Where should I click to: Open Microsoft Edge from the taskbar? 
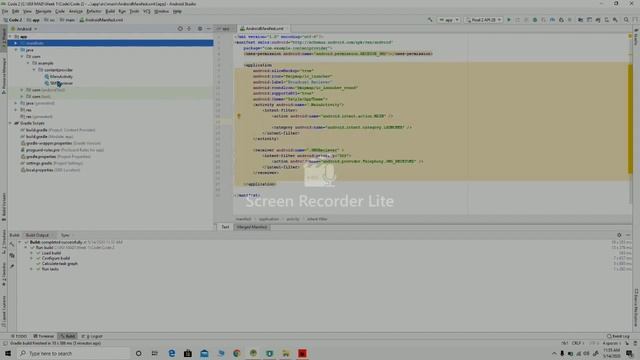(x=172, y=353)
